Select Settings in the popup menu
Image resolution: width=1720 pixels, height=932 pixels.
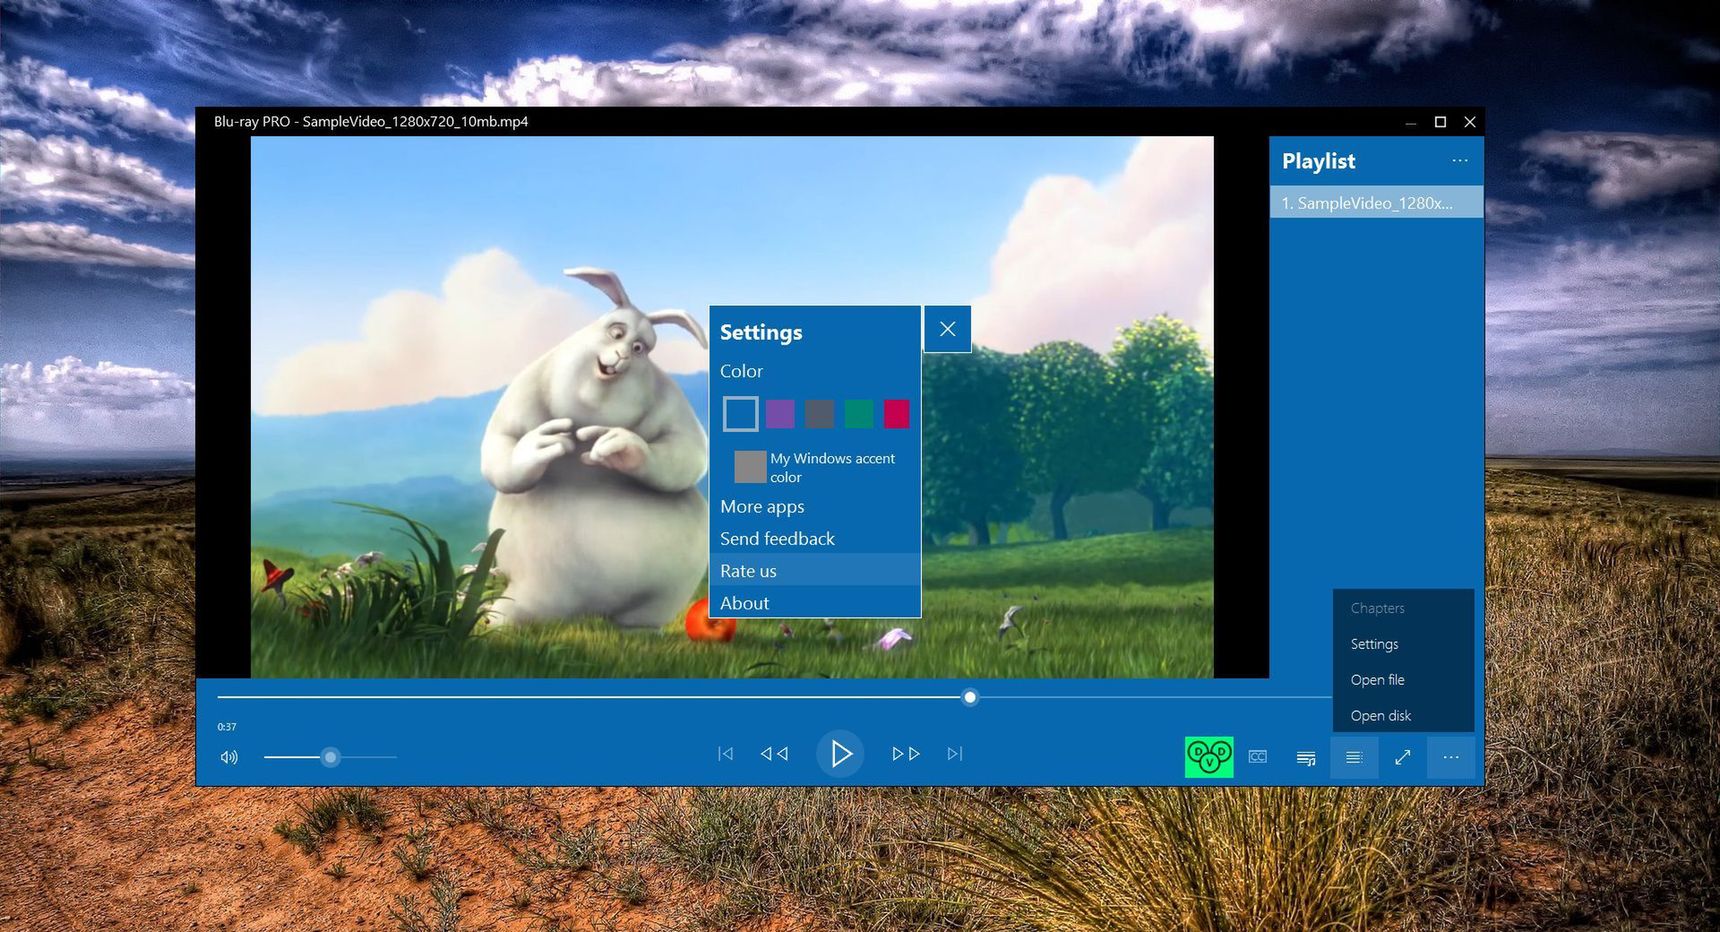click(1403, 644)
